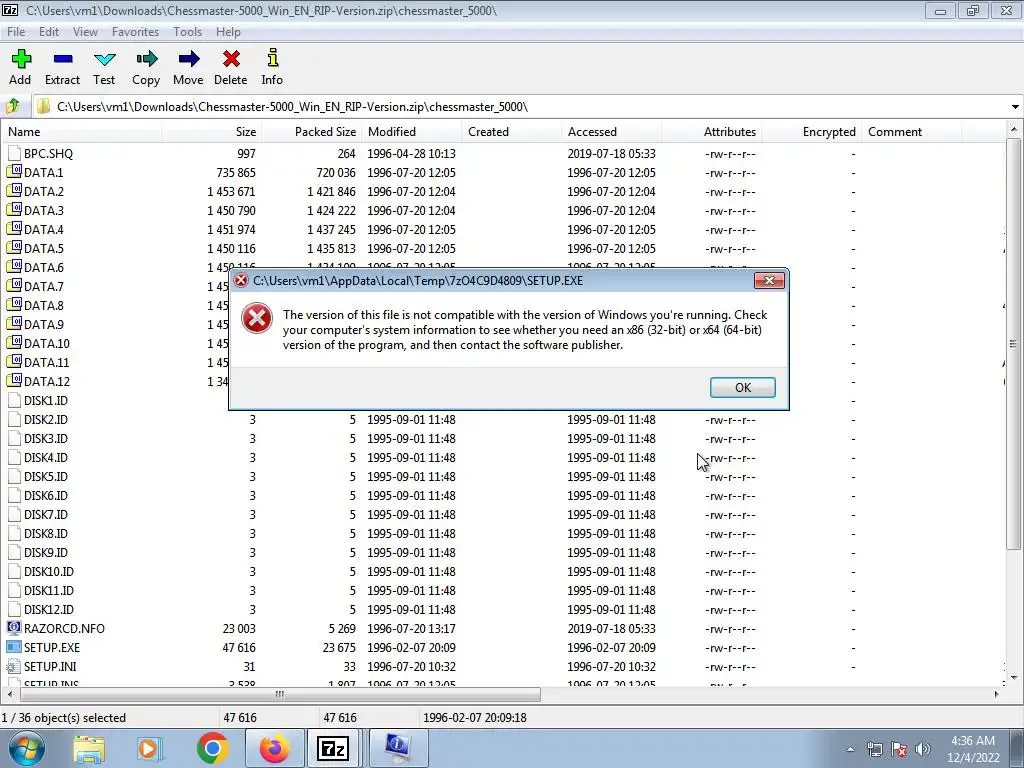Click the Move toolbar icon
1024x768 pixels.
(x=188, y=59)
